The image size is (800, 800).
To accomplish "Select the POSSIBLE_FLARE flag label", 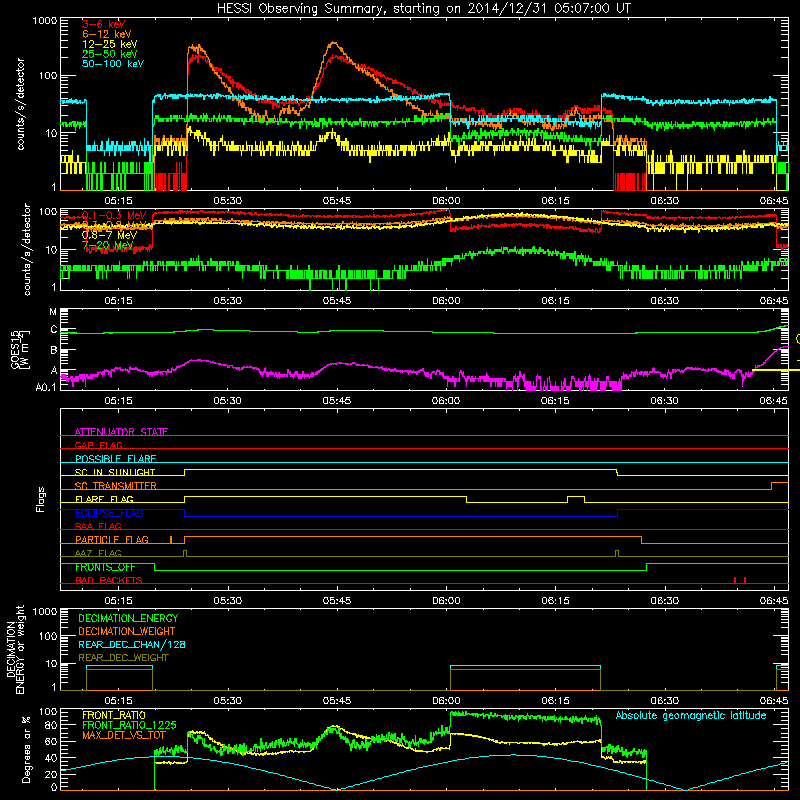I will [x=116, y=459].
